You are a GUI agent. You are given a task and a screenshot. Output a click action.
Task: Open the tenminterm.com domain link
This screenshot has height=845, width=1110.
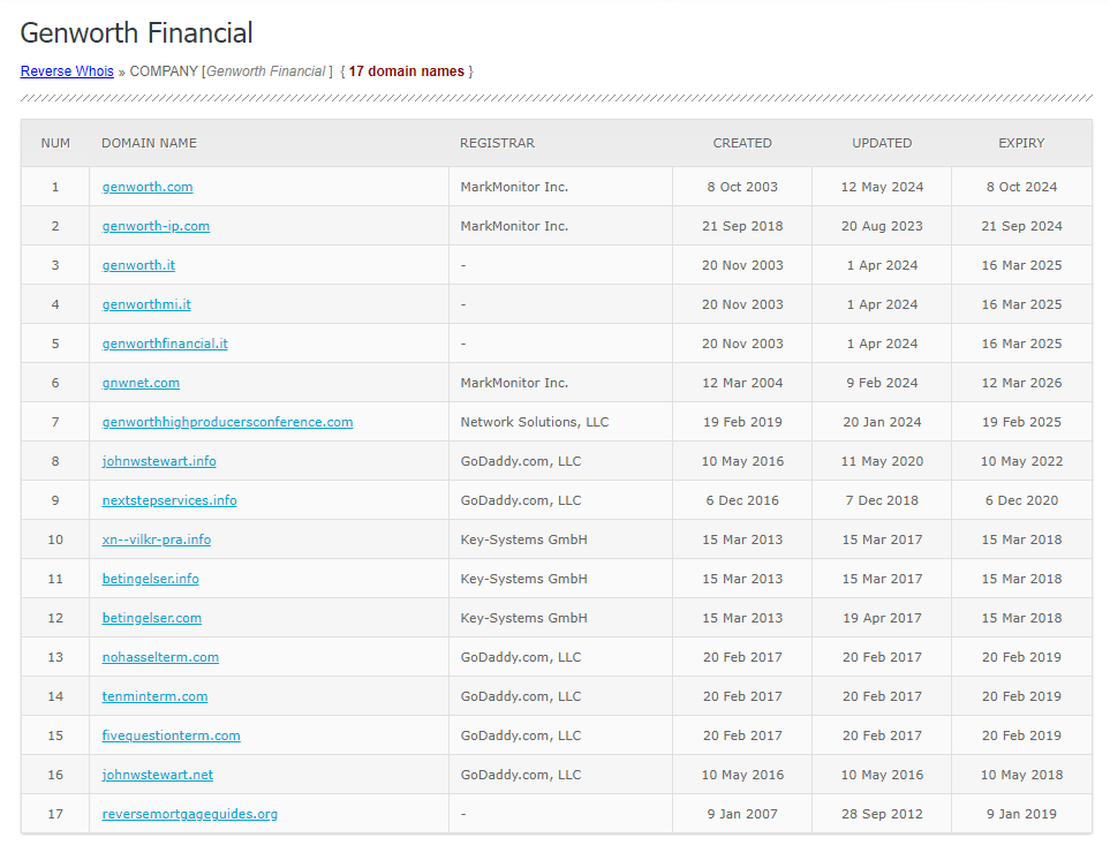(154, 696)
